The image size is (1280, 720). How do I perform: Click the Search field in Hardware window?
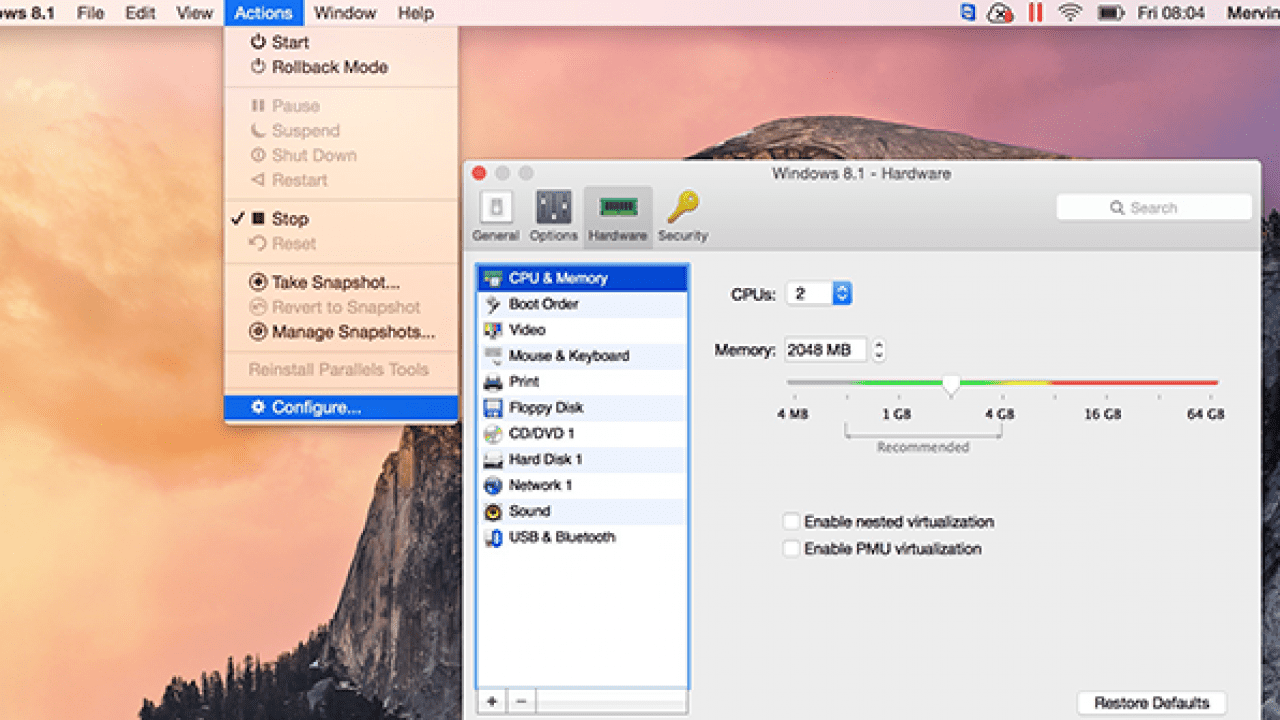point(1154,208)
